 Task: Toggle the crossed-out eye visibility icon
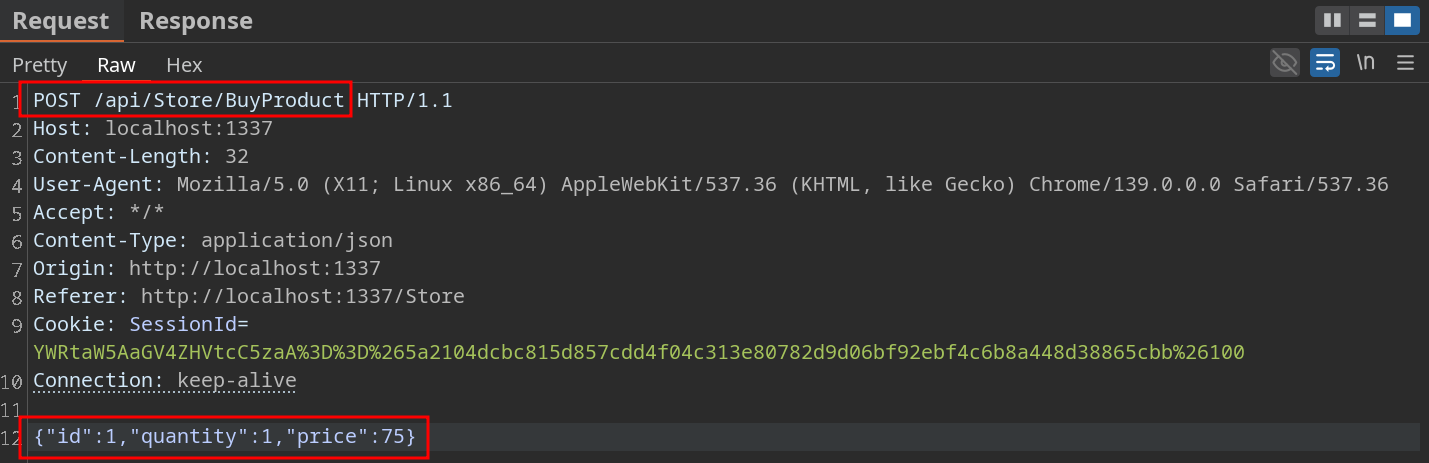1284,63
